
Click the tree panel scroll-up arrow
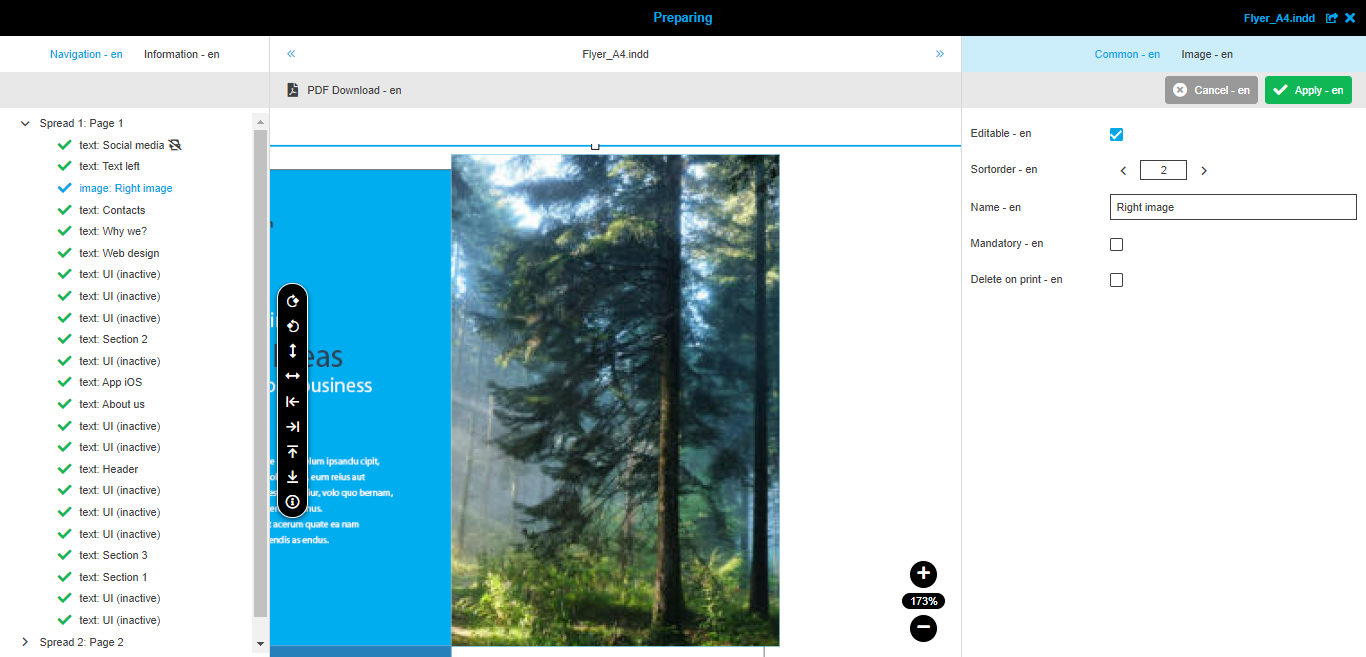(x=261, y=122)
